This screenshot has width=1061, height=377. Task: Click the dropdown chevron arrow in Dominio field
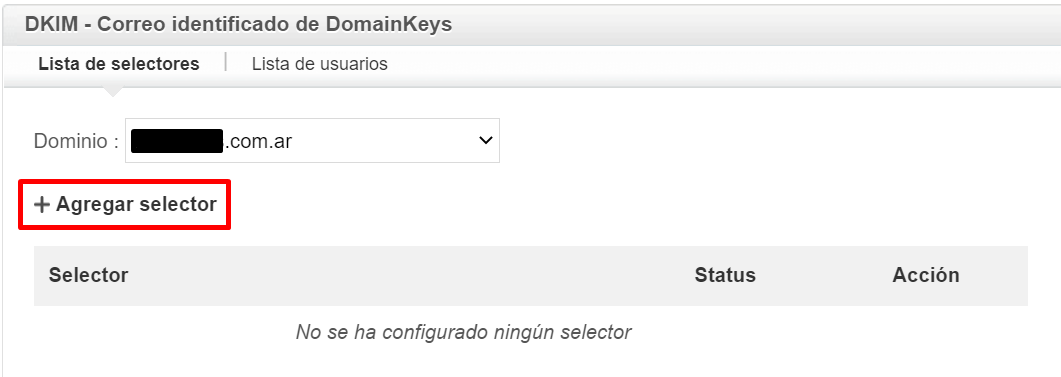click(484, 141)
